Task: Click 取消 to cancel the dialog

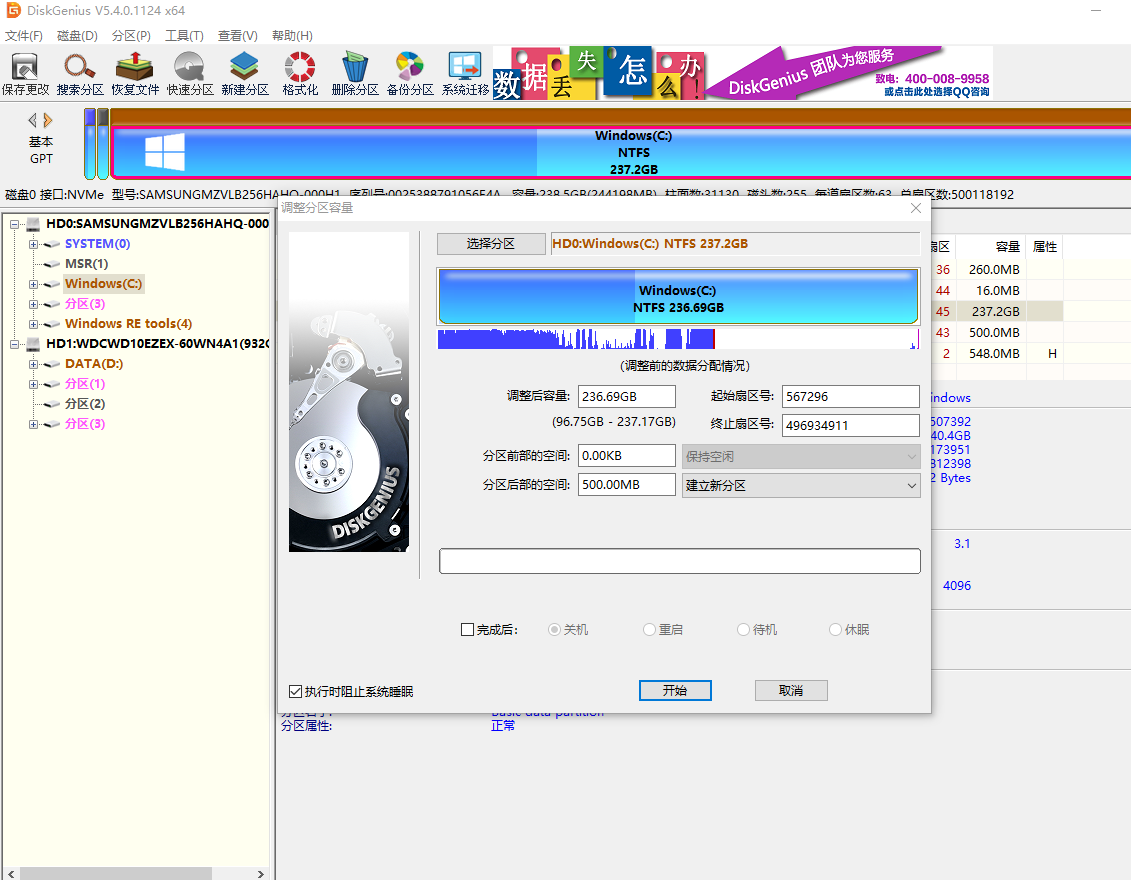Action: point(791,690)
